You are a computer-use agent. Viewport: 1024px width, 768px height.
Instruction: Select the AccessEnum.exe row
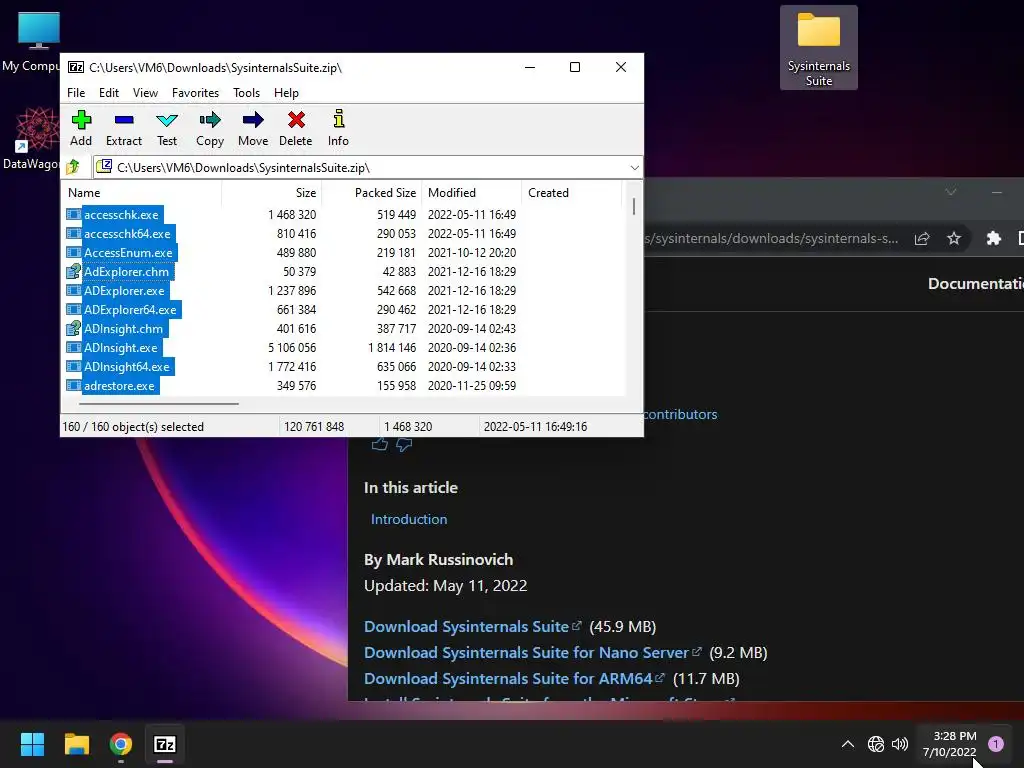[343, 252]
